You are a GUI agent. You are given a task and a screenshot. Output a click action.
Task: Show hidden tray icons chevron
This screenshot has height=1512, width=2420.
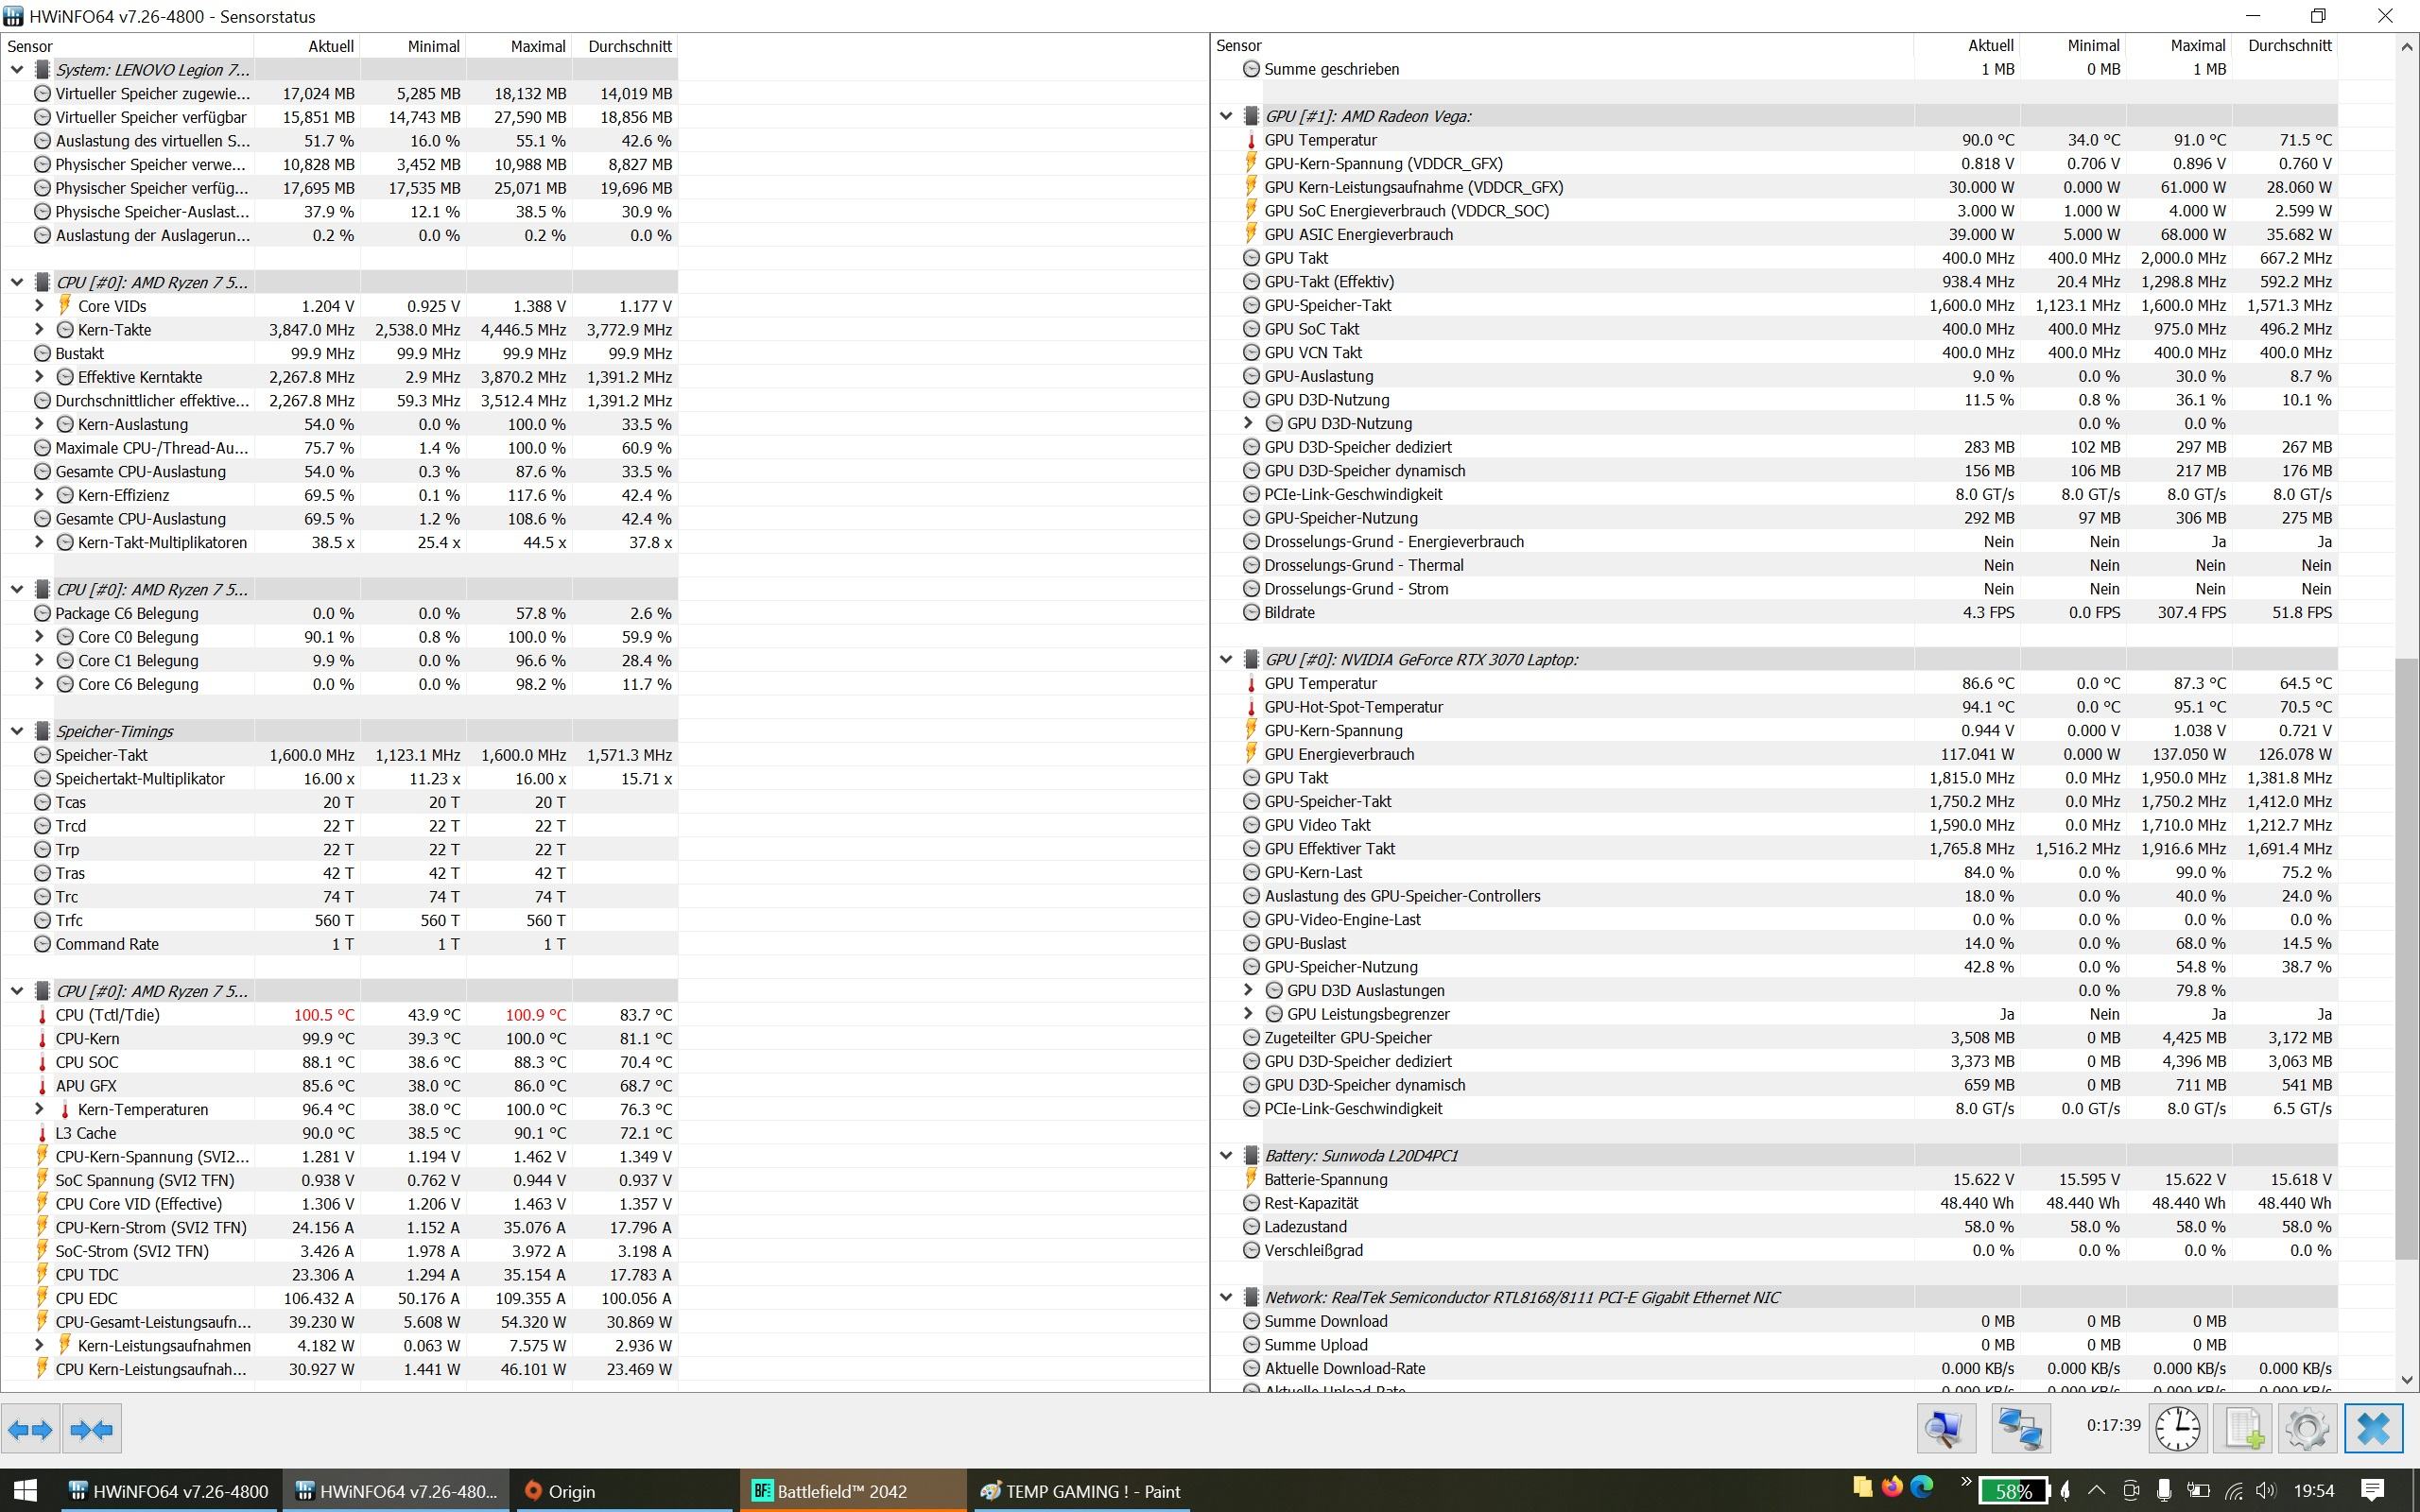point(2096,1491)
